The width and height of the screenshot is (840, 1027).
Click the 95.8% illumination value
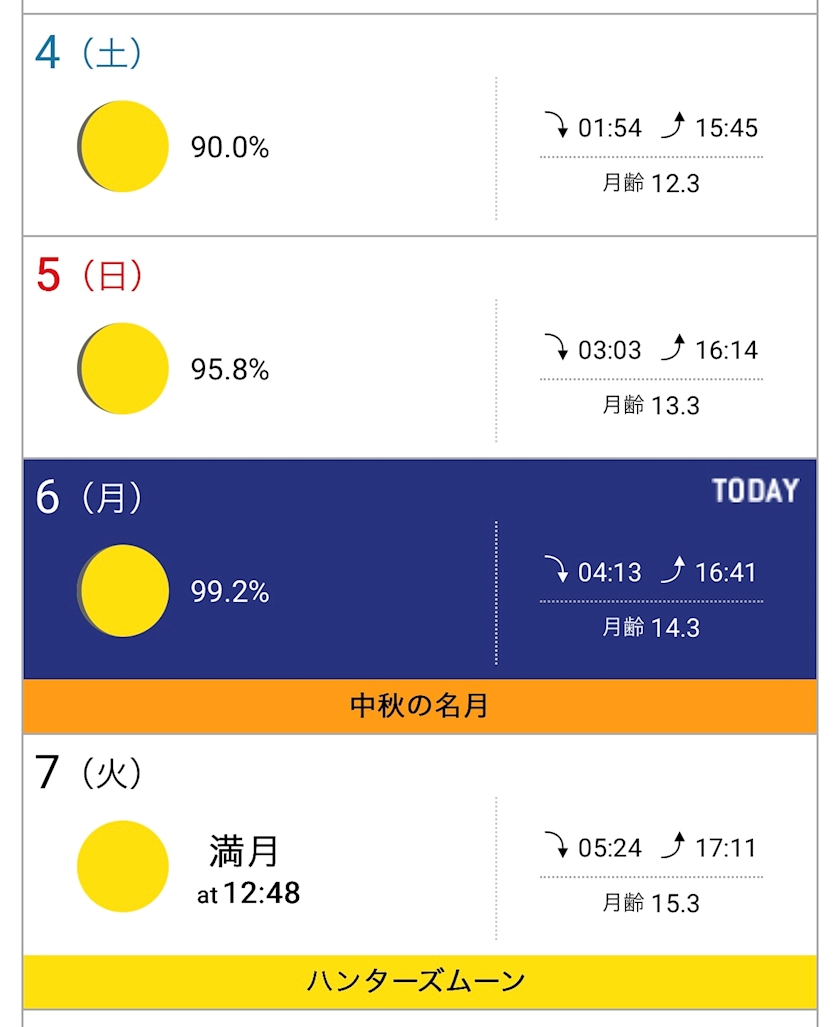[x=230, y=370]
